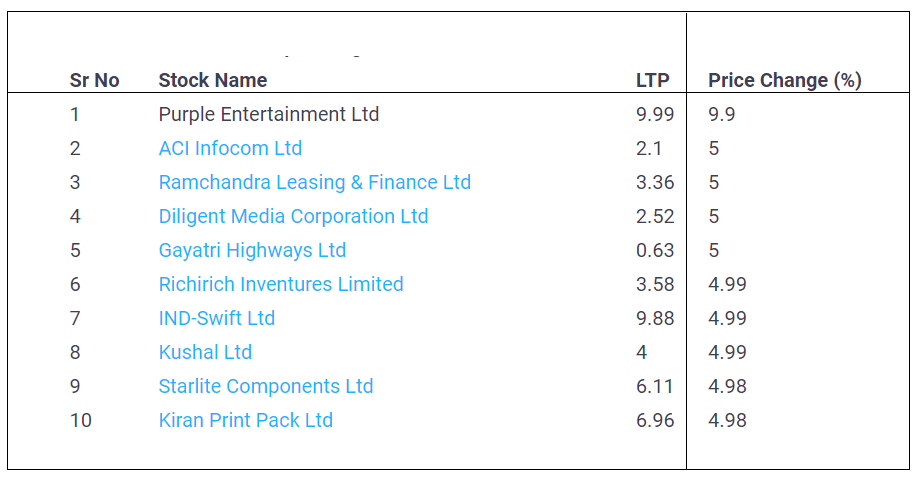Click the Price Change (%) column header
The height and width of the screenshot is (478, 919).
point(784,80)
